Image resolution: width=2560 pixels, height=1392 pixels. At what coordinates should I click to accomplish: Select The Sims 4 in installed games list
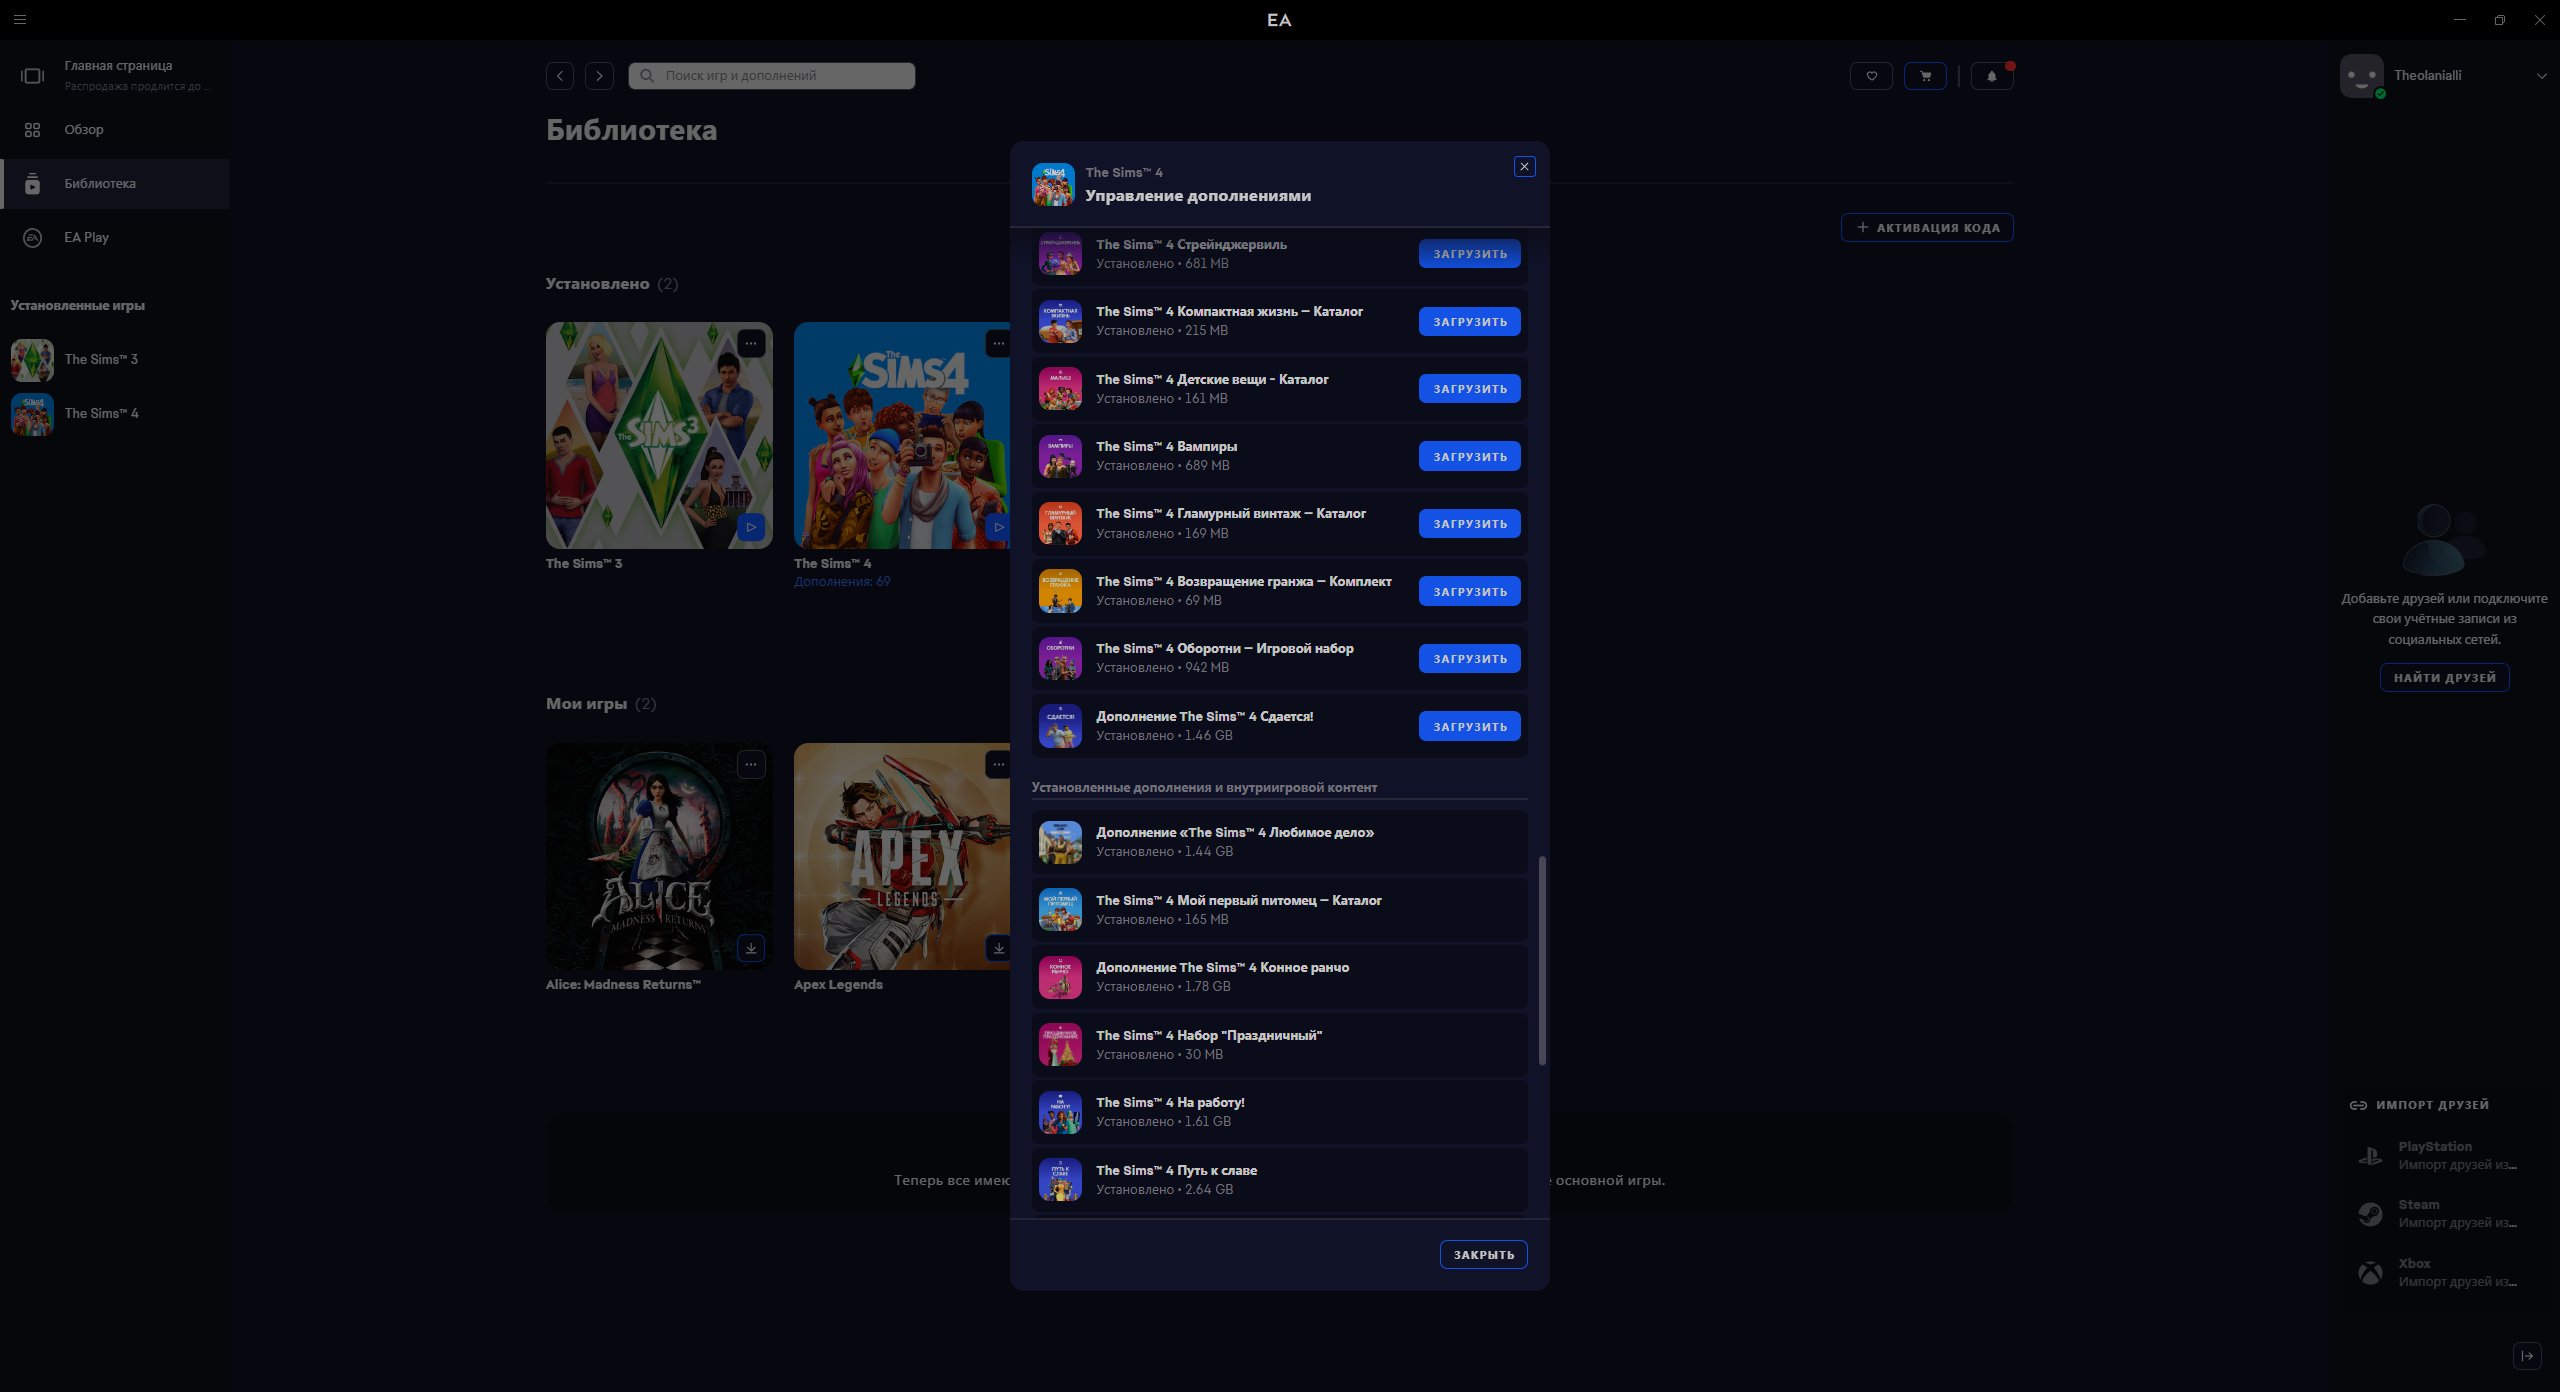115,413
